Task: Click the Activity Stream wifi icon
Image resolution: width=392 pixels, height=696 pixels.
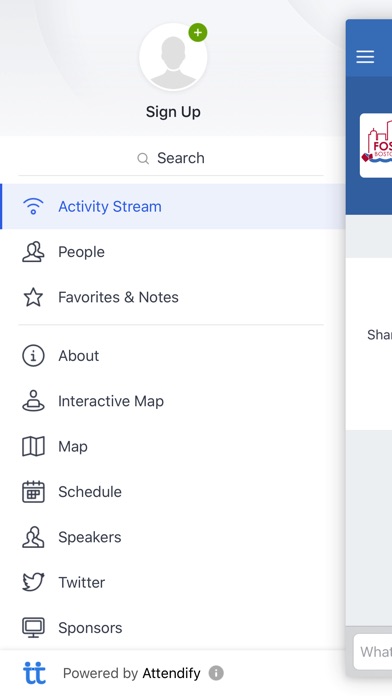Action: click(x=33, y=206)
